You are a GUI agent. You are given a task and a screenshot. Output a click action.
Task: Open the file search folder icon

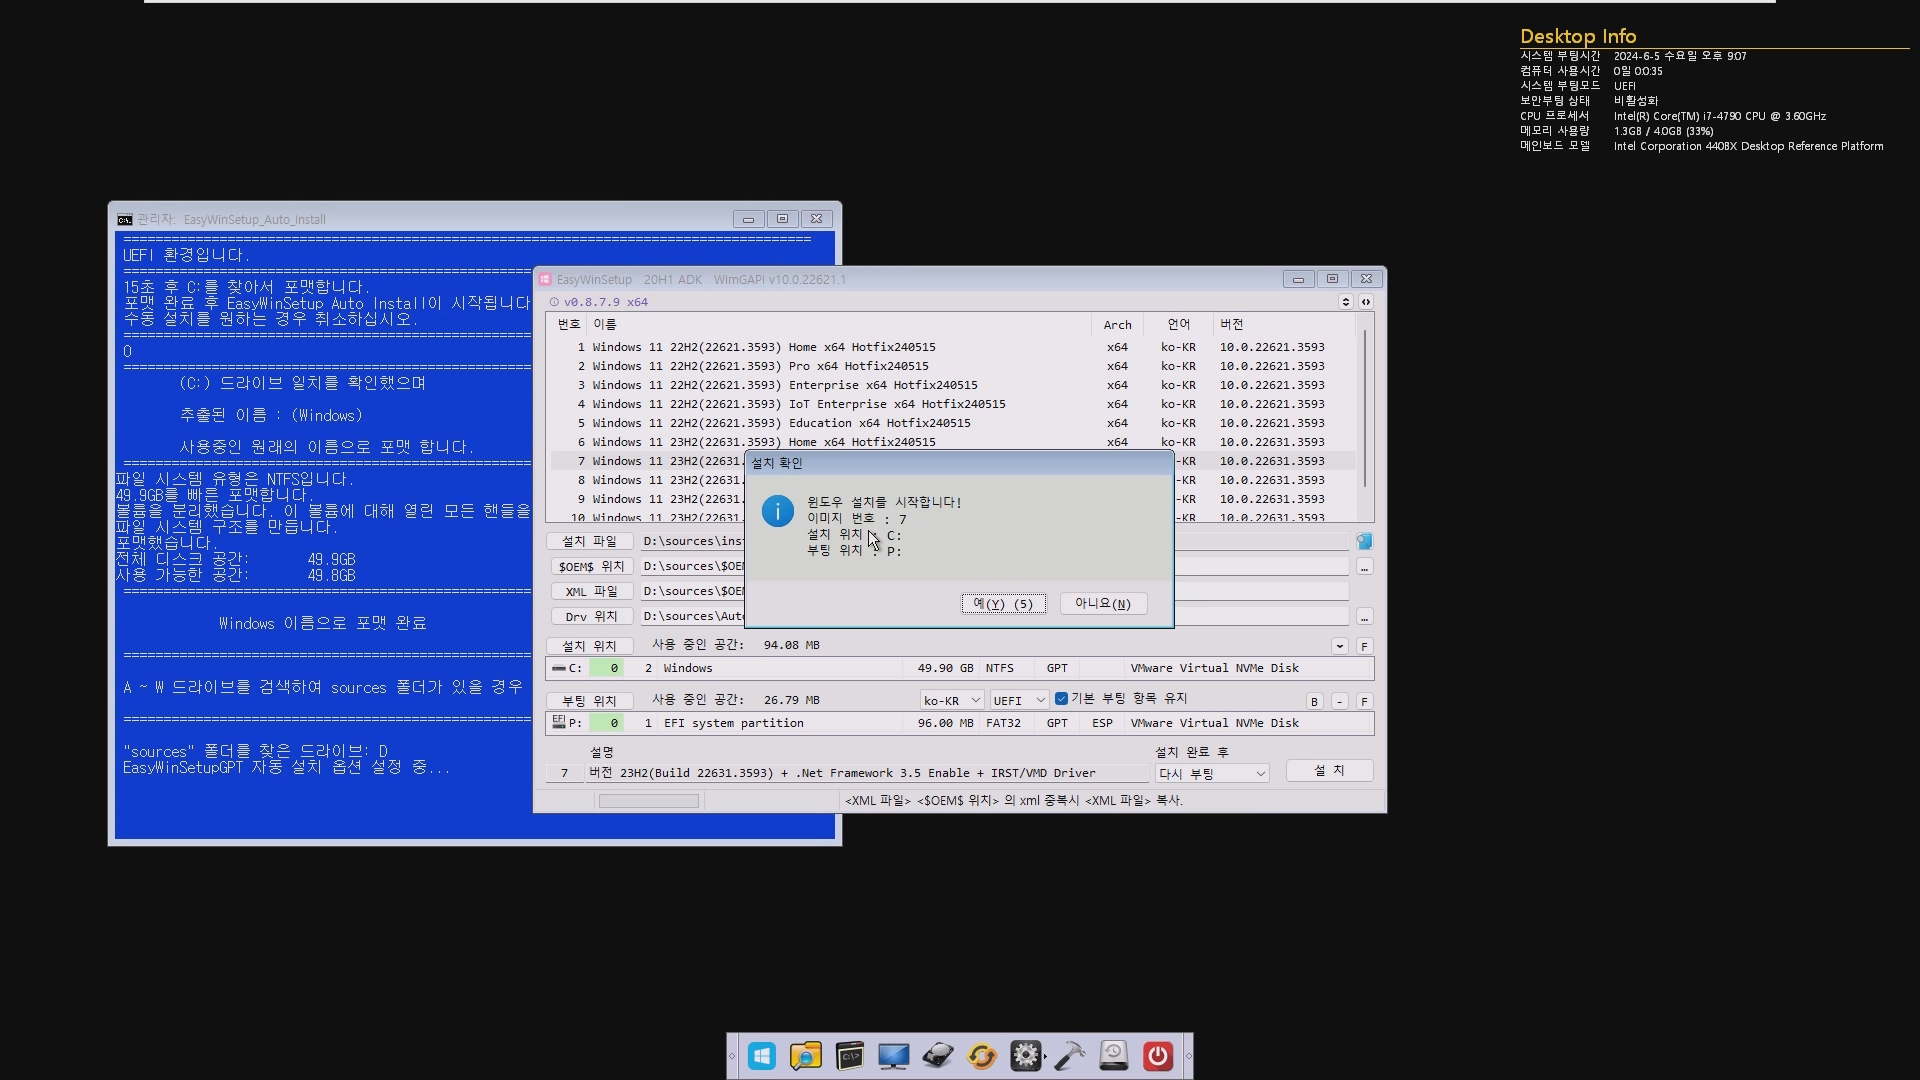coord(805,1056)
